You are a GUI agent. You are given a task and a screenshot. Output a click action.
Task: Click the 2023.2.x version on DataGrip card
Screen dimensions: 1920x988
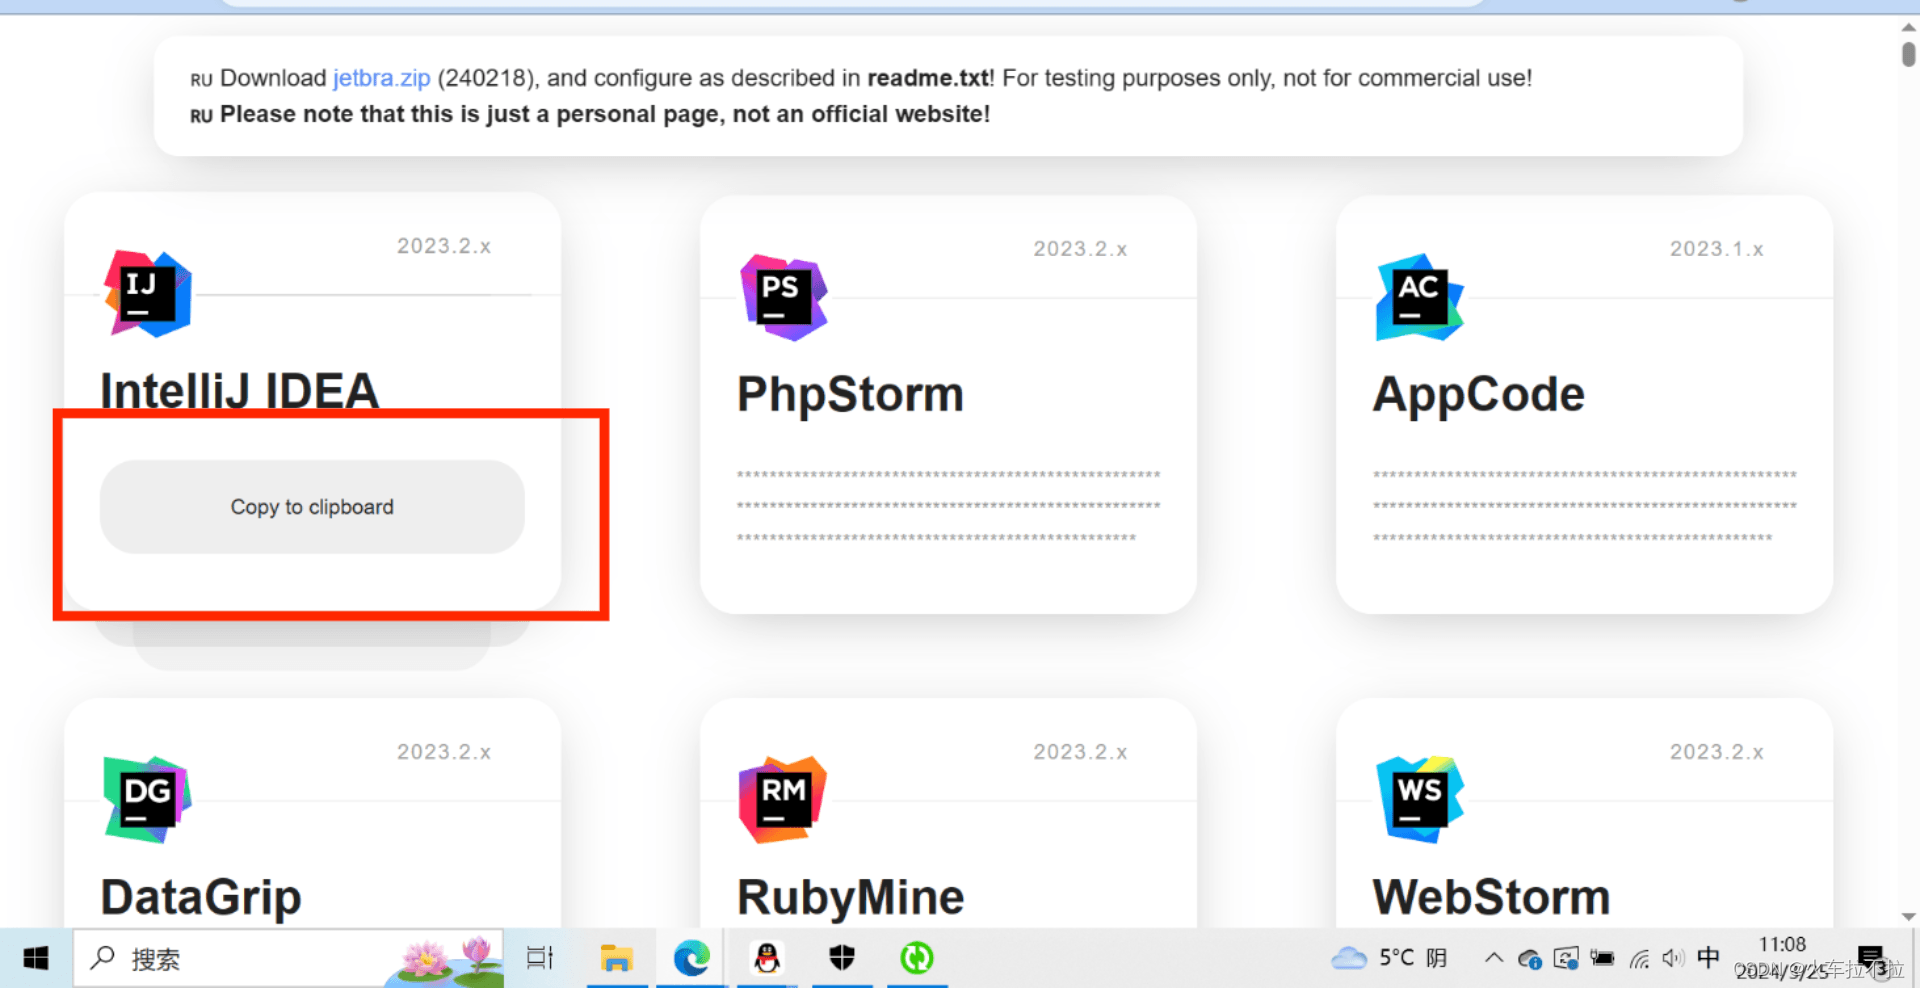point(444,752)
